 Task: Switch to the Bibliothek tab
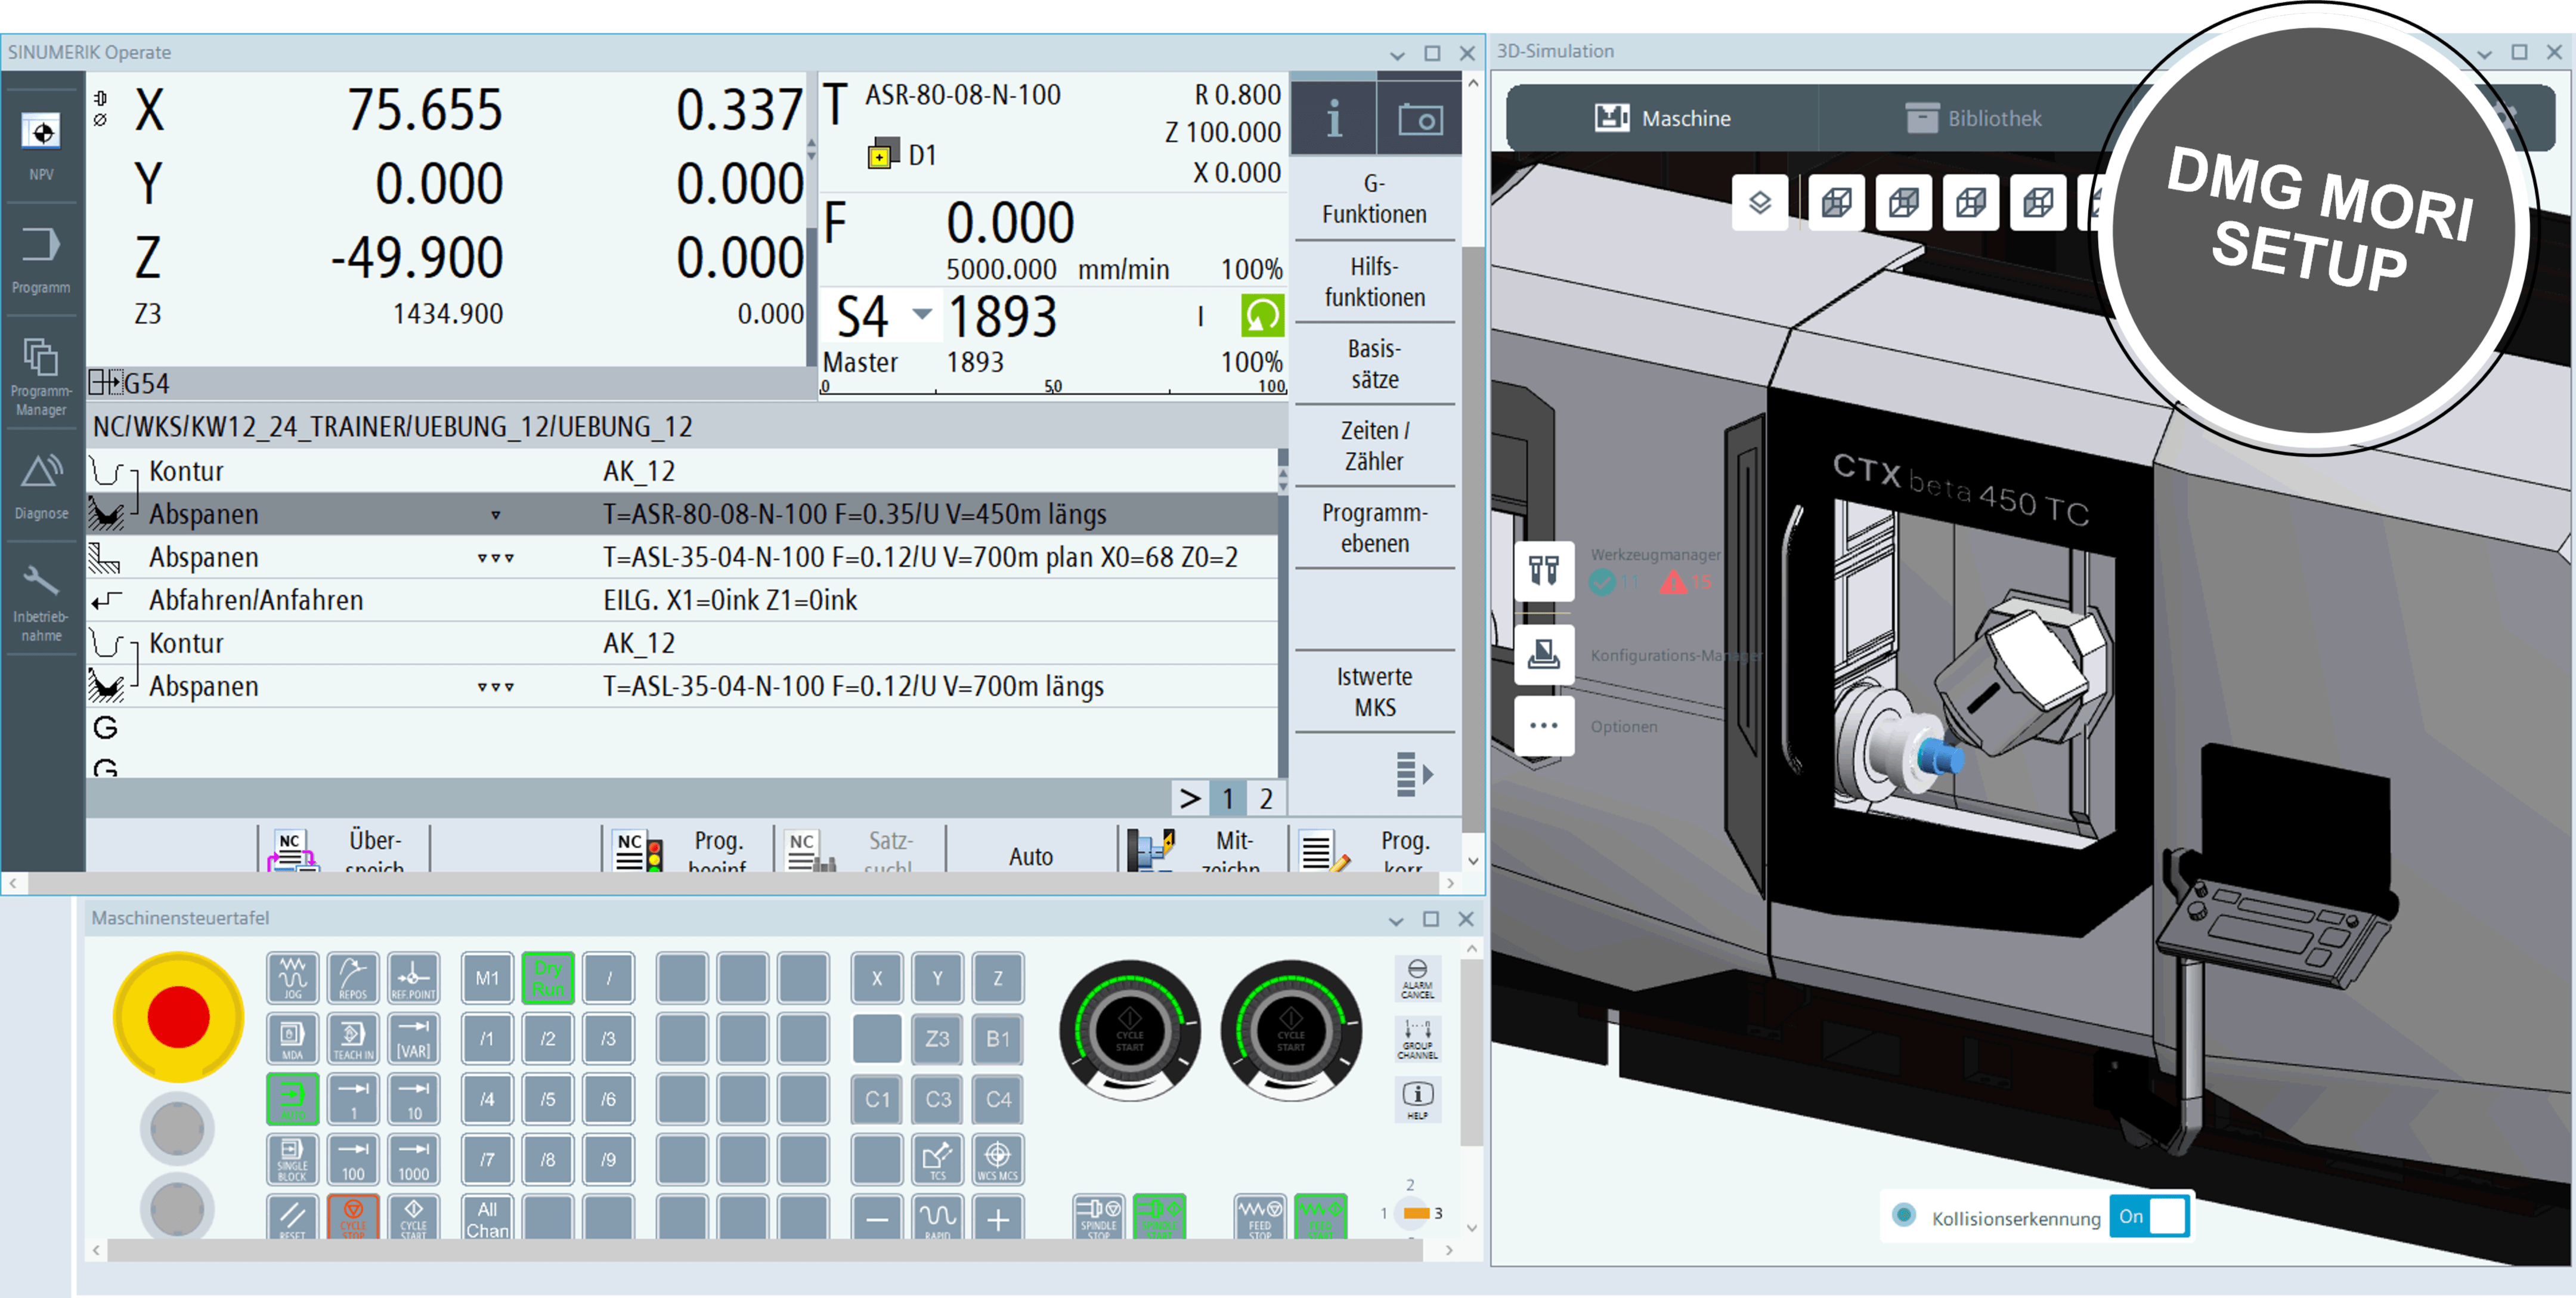pyautogui.click(x=1973, y=118)
